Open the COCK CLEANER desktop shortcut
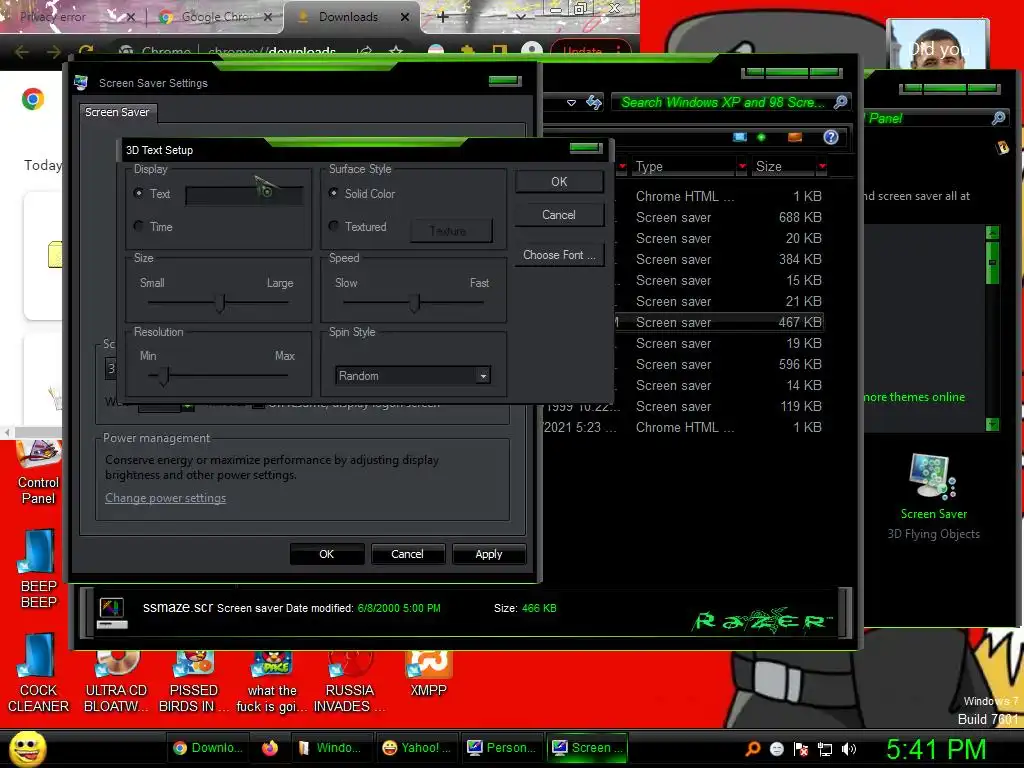 click(x=38, y=674)
